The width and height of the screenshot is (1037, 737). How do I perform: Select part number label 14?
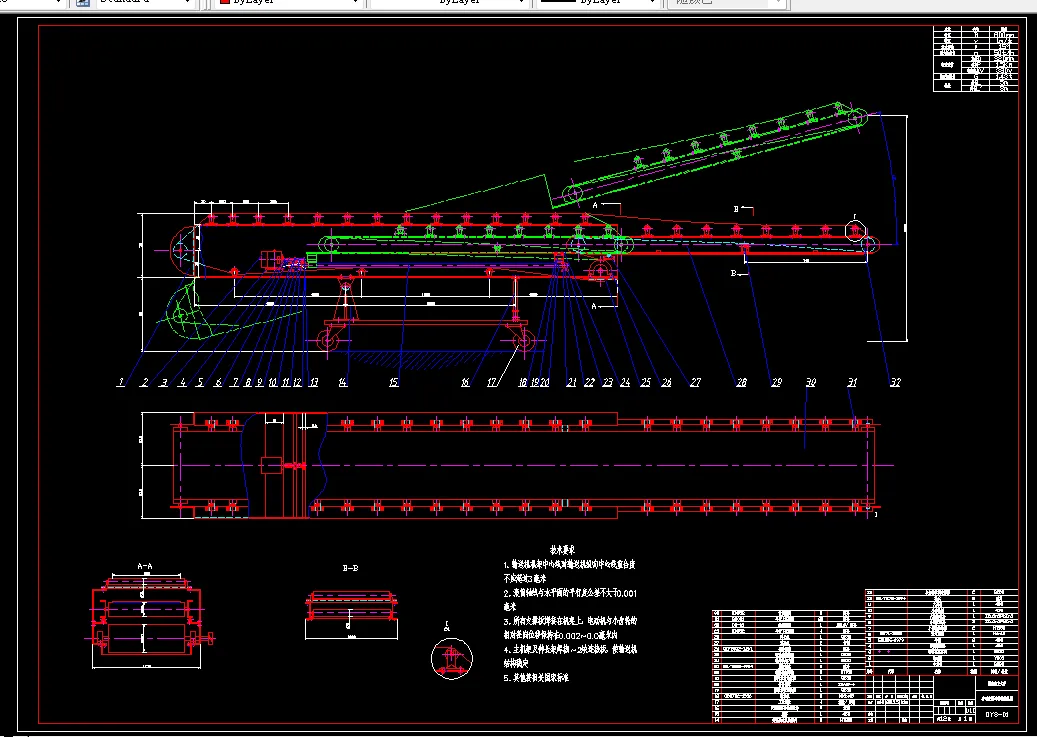[343, 382]
